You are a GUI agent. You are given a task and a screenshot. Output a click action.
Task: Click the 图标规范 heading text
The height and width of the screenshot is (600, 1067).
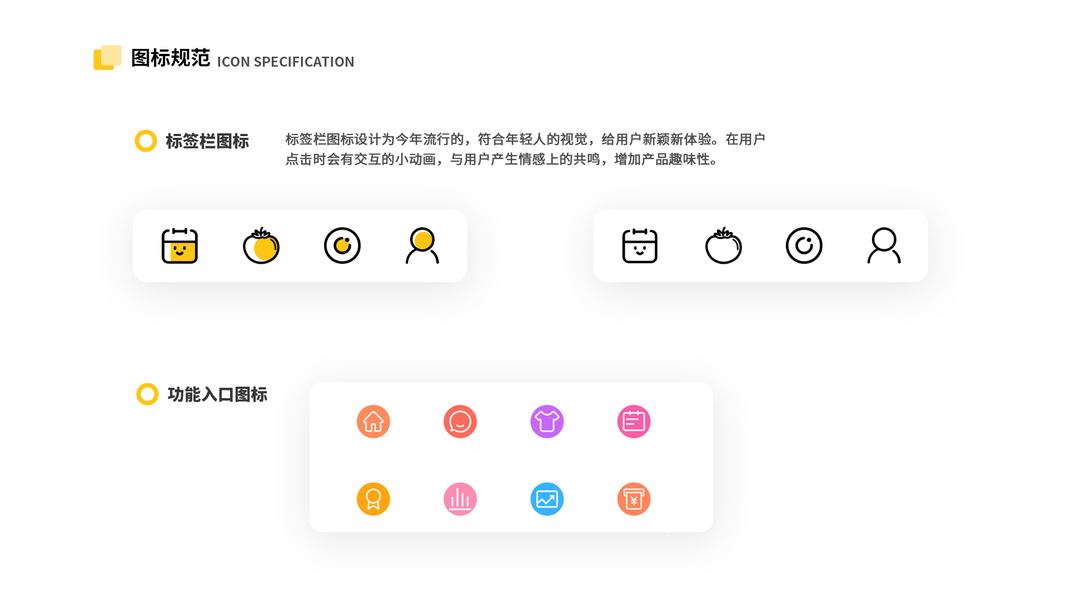click(170, 59)
